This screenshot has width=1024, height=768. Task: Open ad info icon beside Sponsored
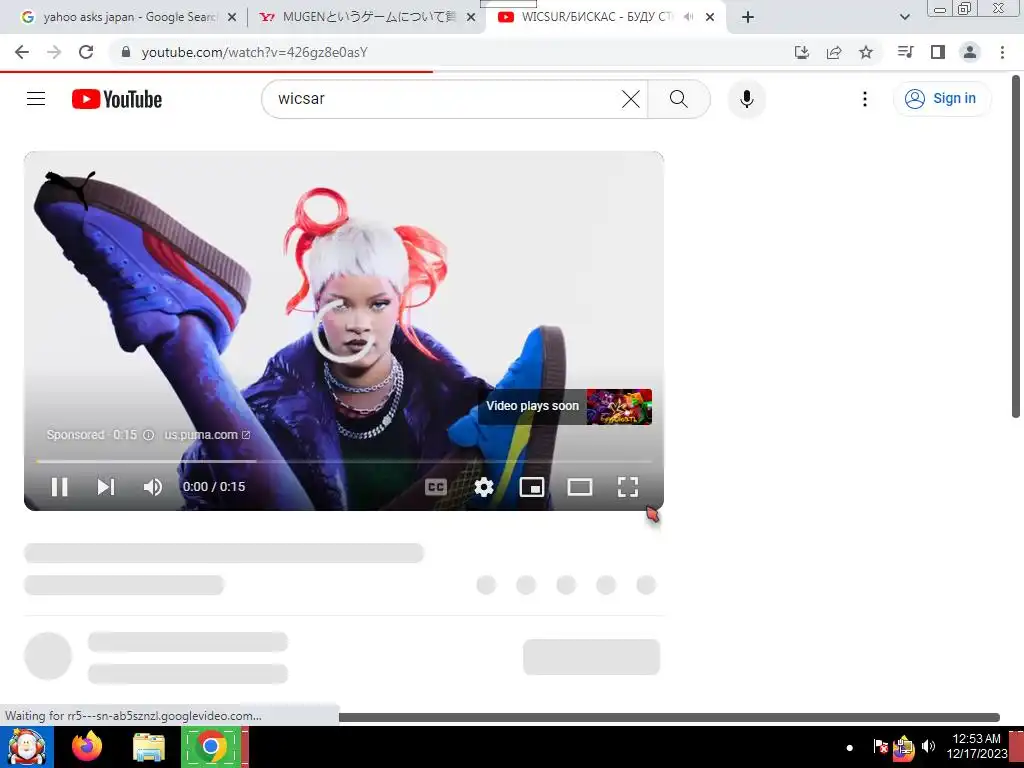[x=148, y=435]
